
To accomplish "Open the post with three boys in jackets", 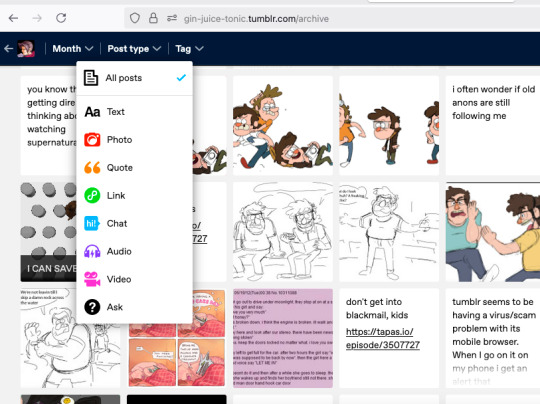I will [389, 126].
